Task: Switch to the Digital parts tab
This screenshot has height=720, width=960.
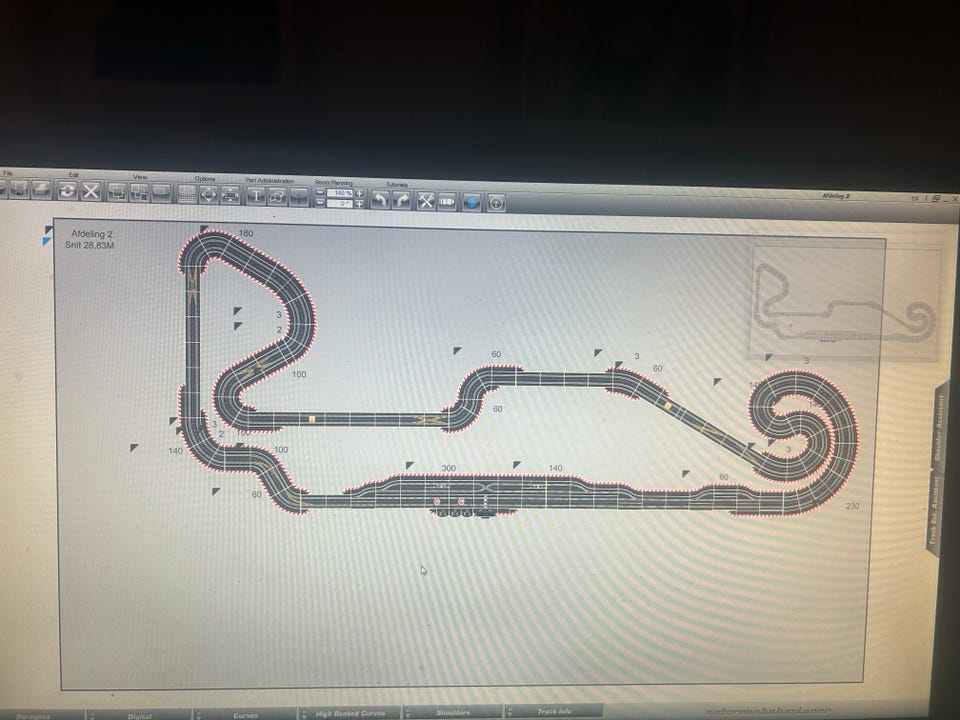Action: (140, 716)
